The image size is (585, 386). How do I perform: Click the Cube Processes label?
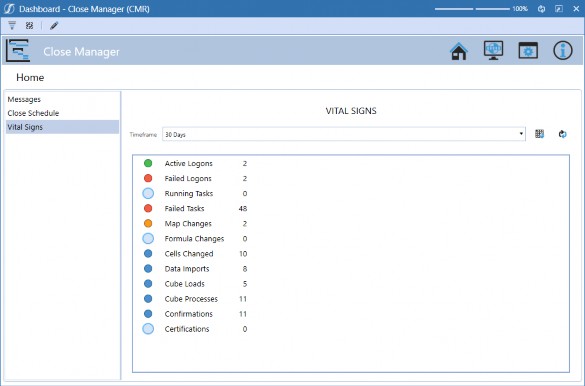pyautogui.click(x=191, y=299)
